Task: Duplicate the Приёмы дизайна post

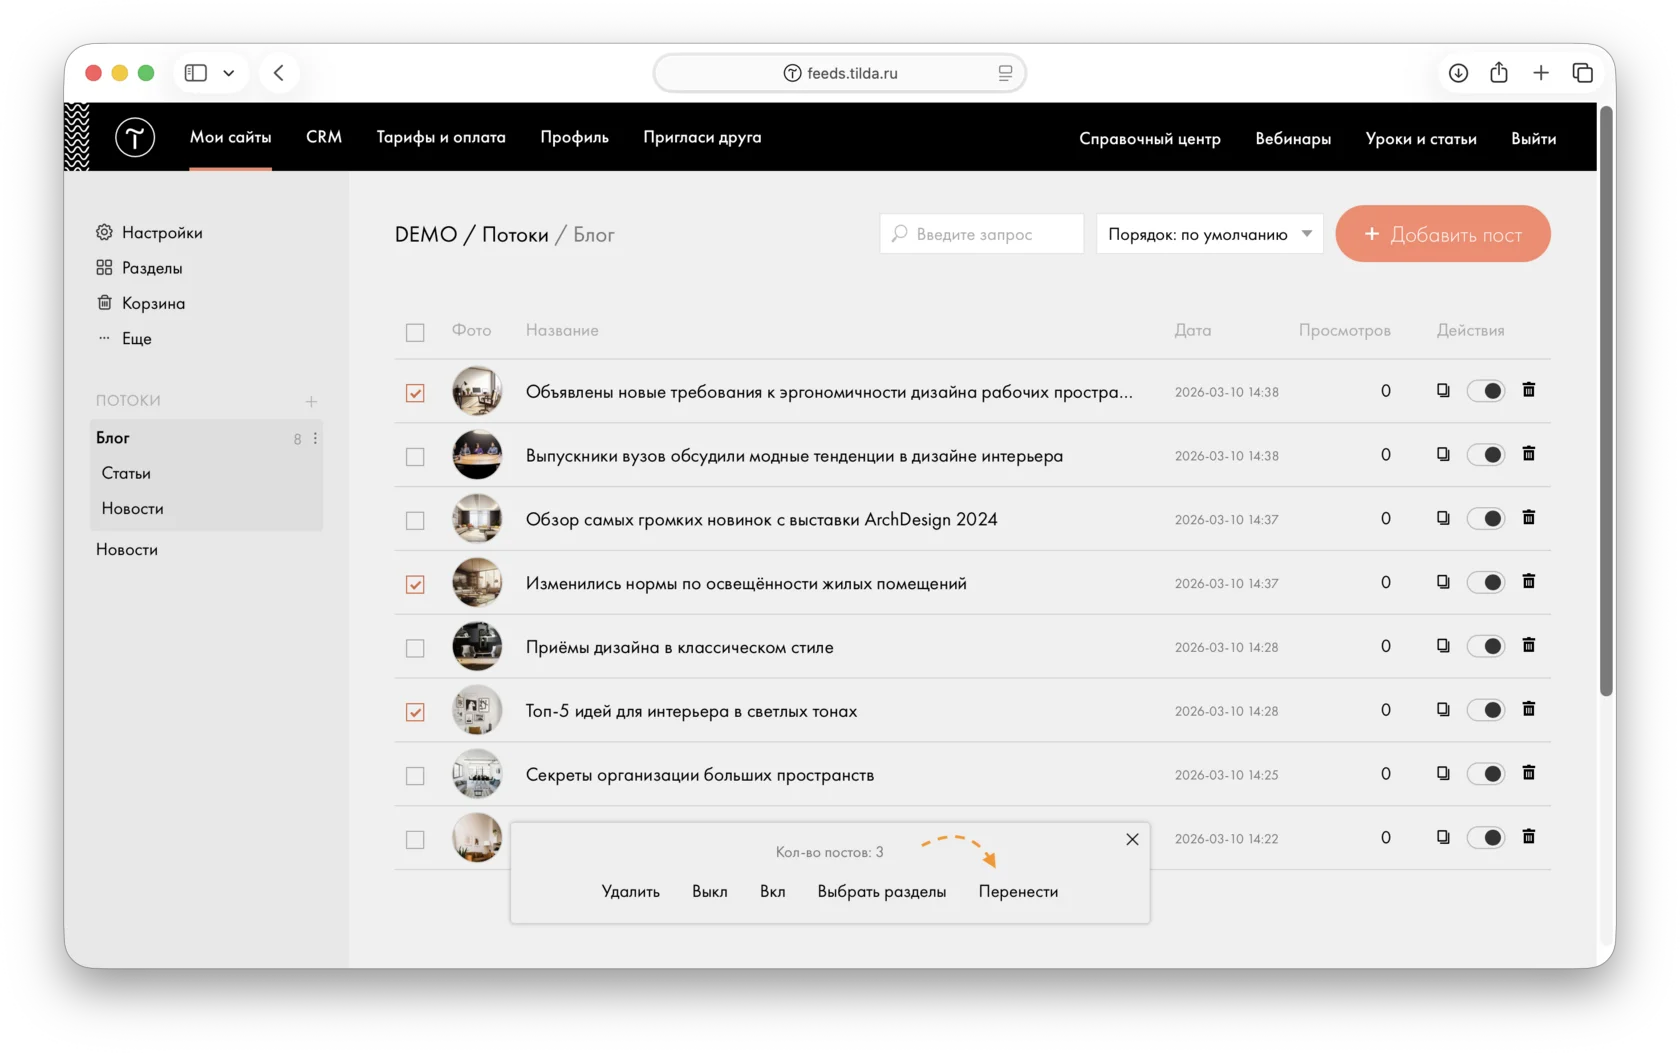Action: click(1443, 646)
